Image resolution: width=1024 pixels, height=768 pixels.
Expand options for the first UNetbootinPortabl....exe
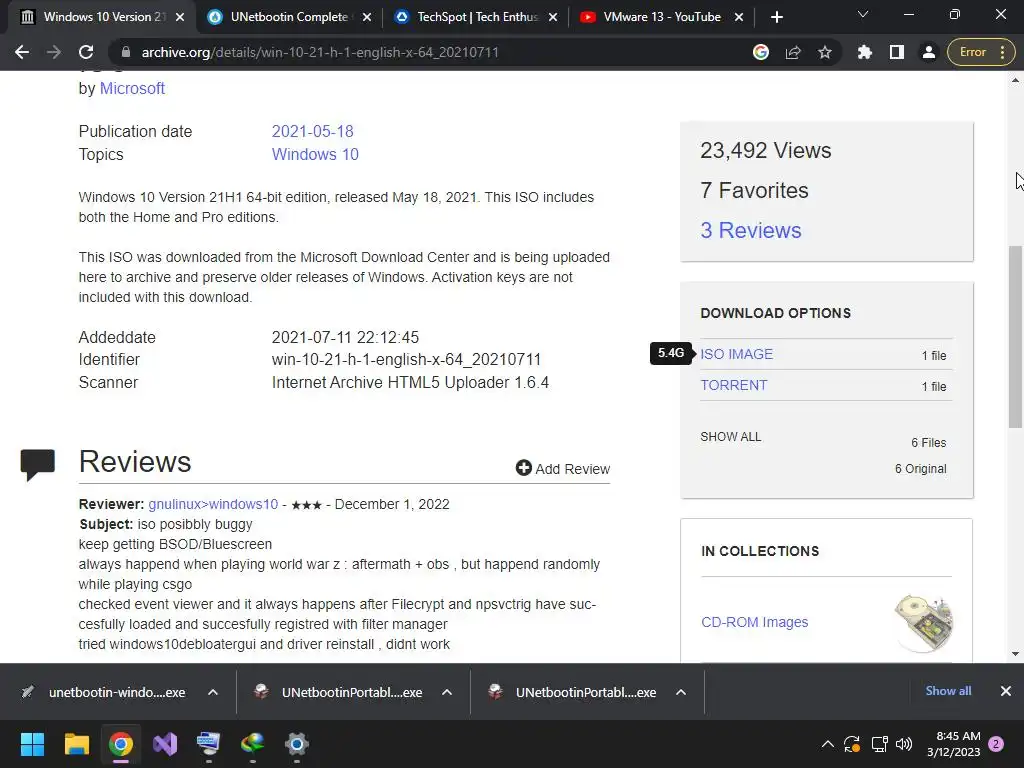(447, 692)
